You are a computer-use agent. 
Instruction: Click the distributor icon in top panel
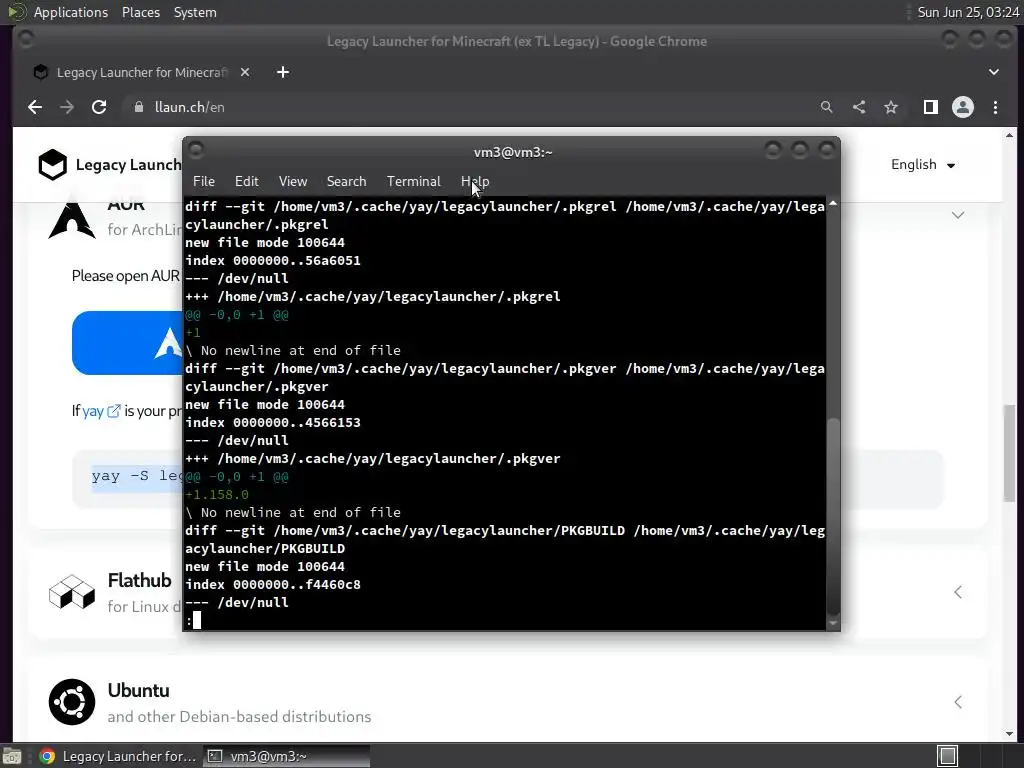coord(16,12)
